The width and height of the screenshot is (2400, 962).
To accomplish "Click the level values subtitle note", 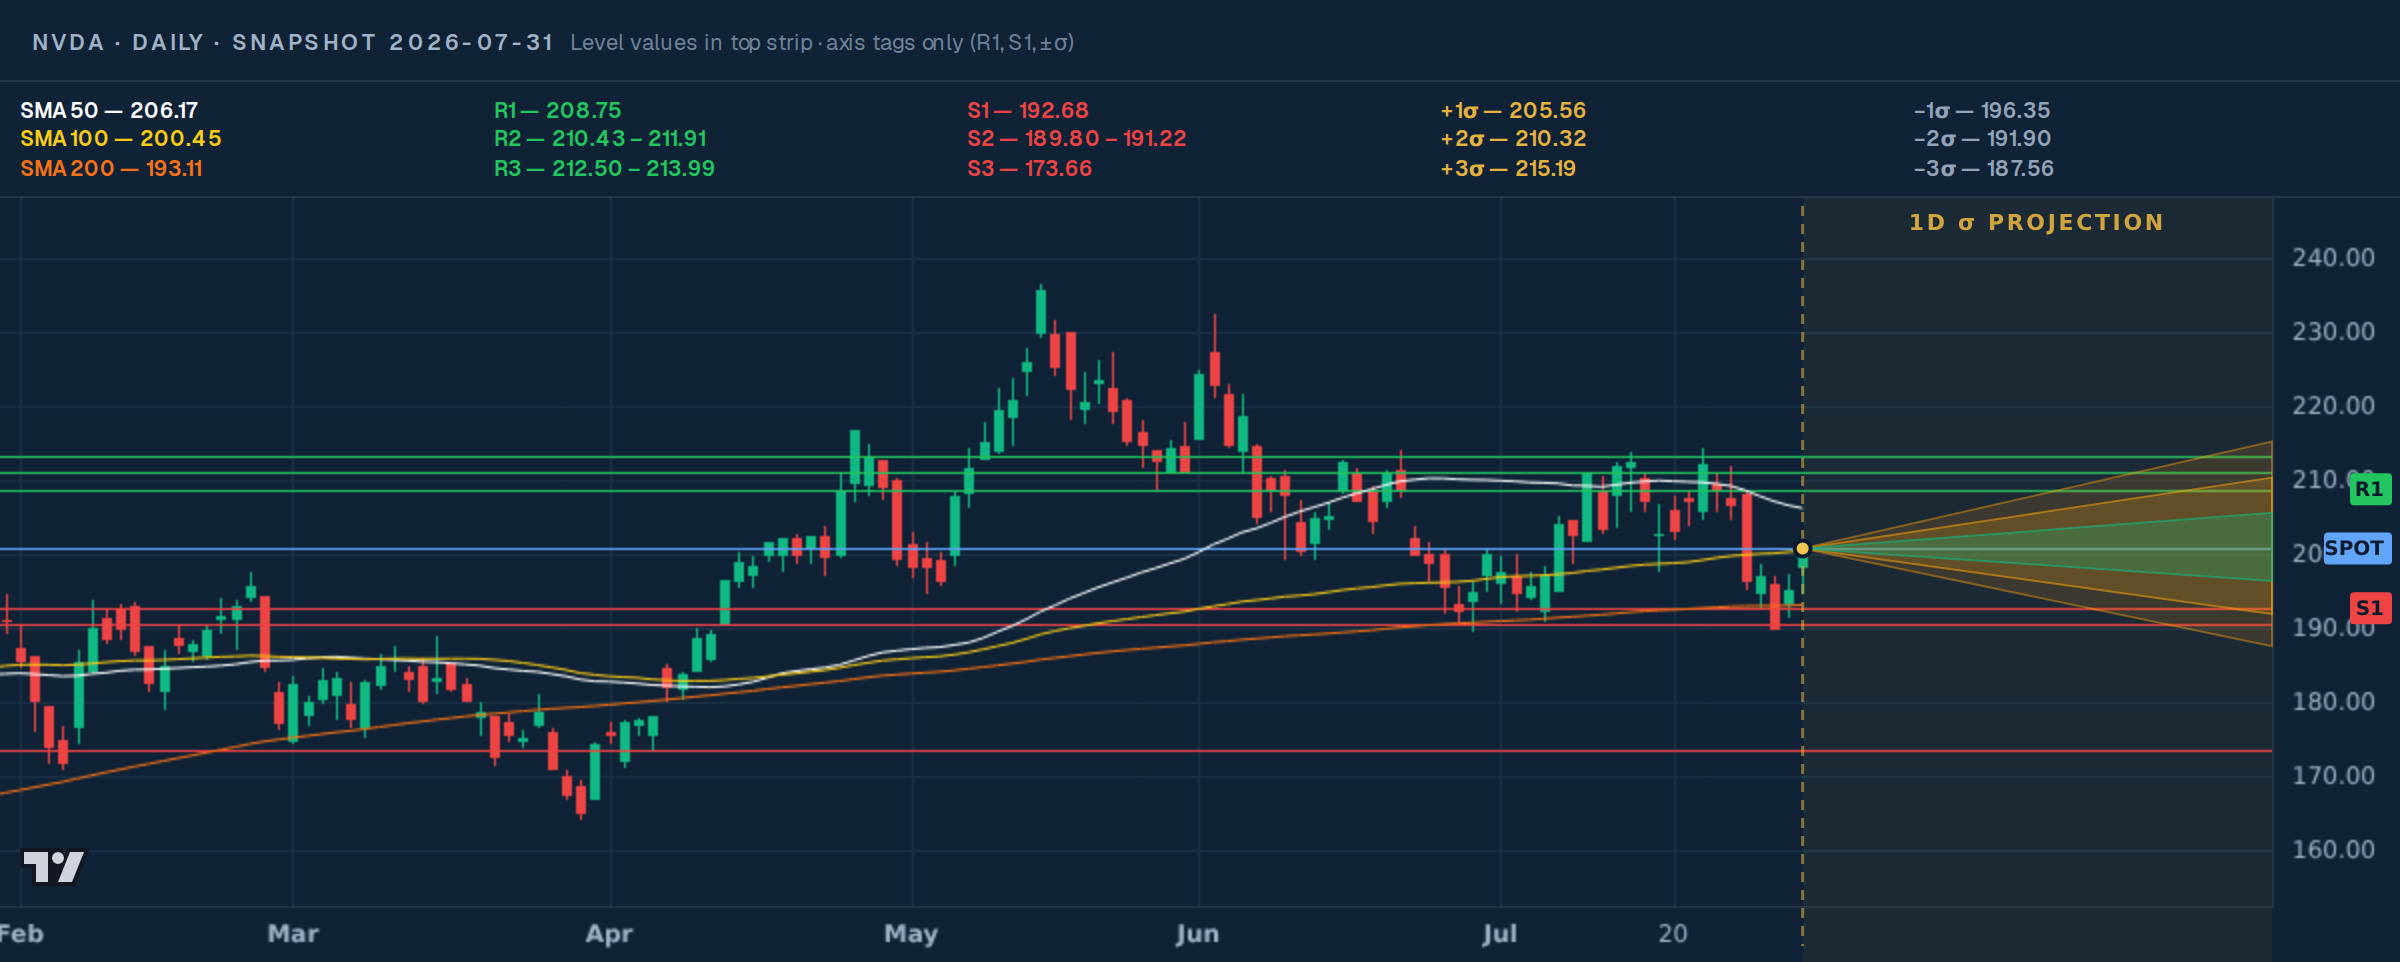I will (822, 42).
